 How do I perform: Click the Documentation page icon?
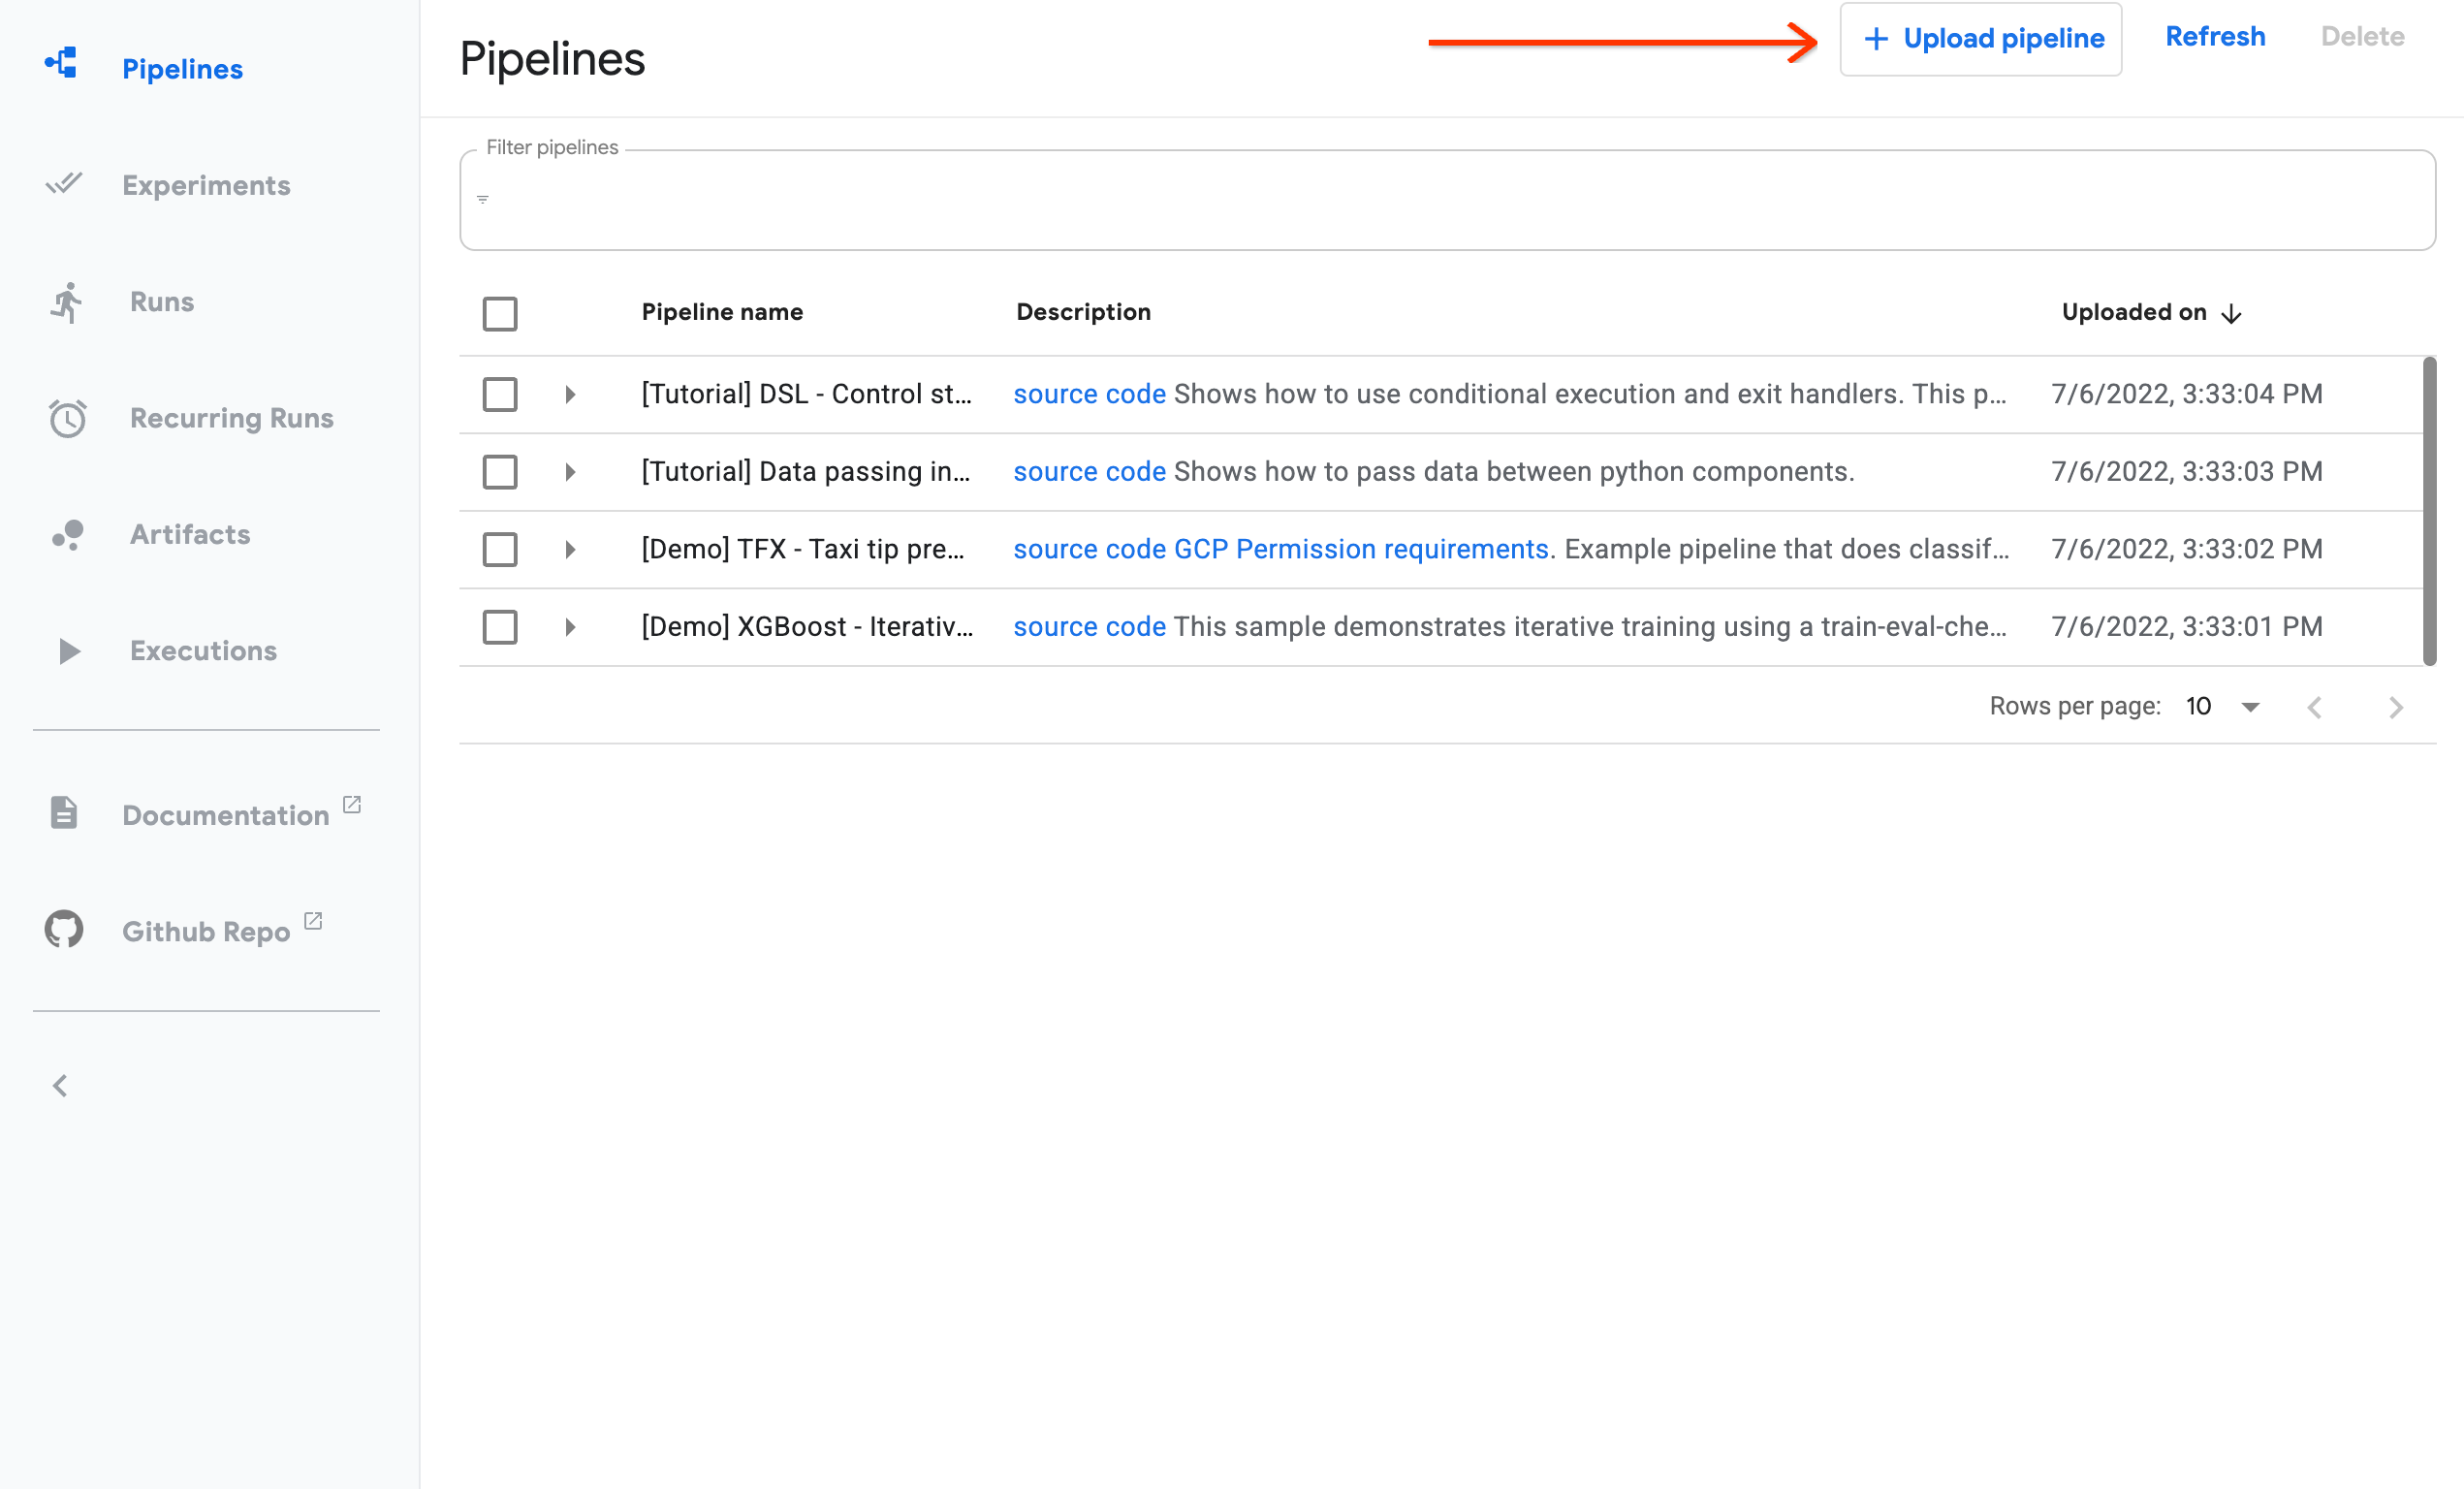pos(64,813)
